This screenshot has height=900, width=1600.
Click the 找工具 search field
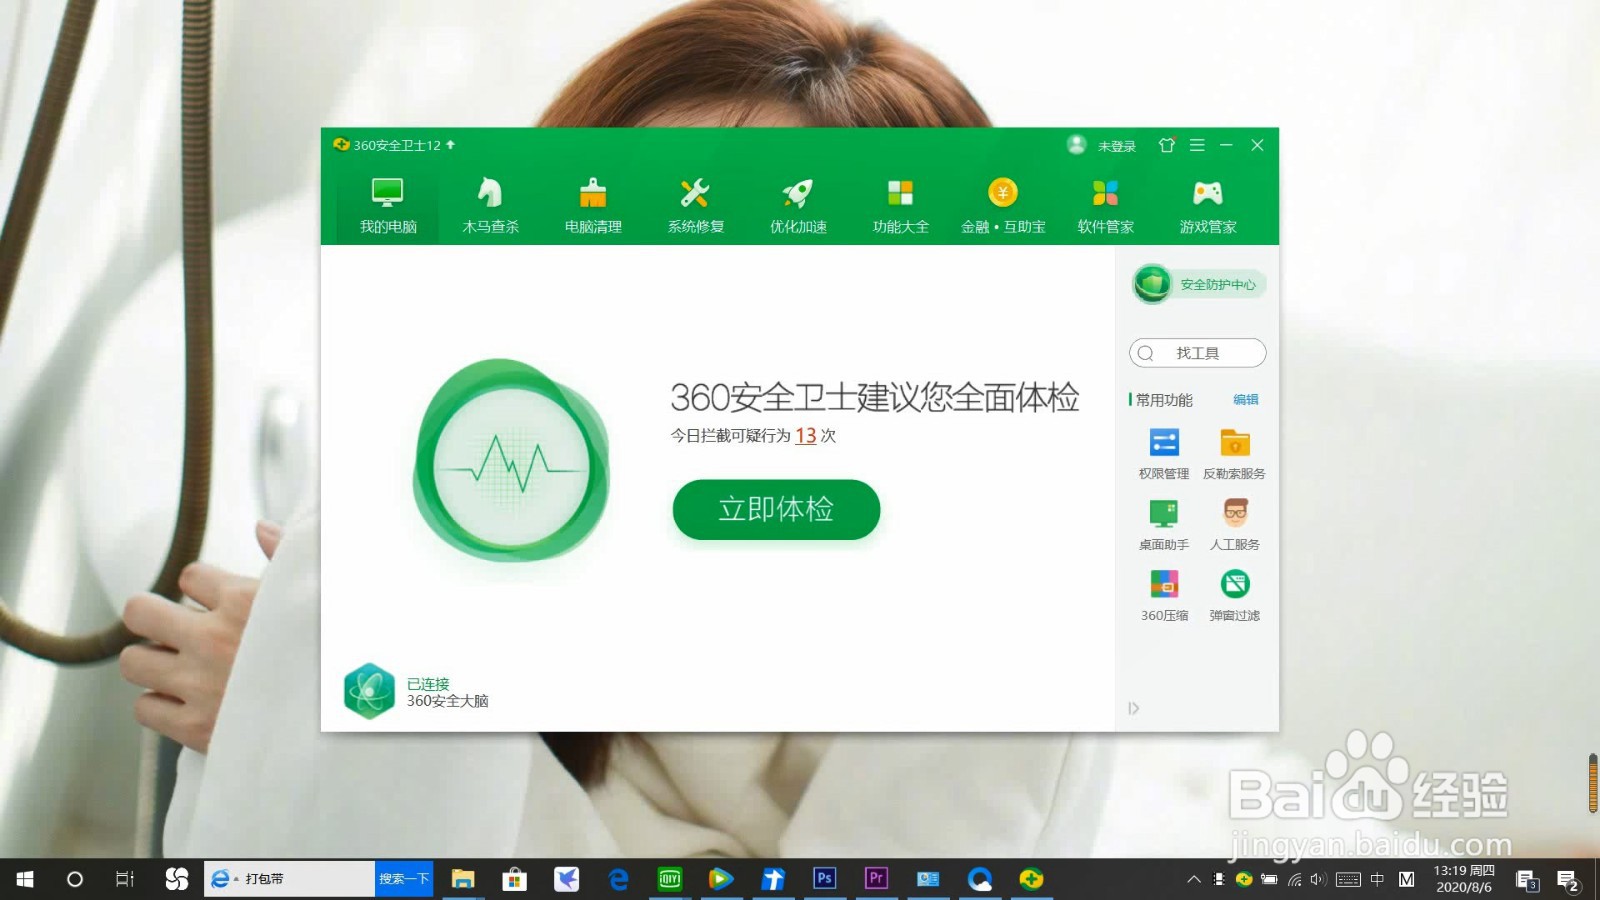click(1197, 353)
